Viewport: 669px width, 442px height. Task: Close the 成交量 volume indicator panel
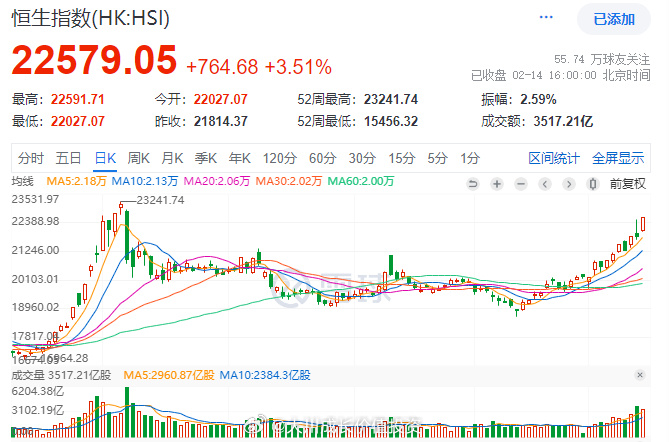click(x=640, y=375)
